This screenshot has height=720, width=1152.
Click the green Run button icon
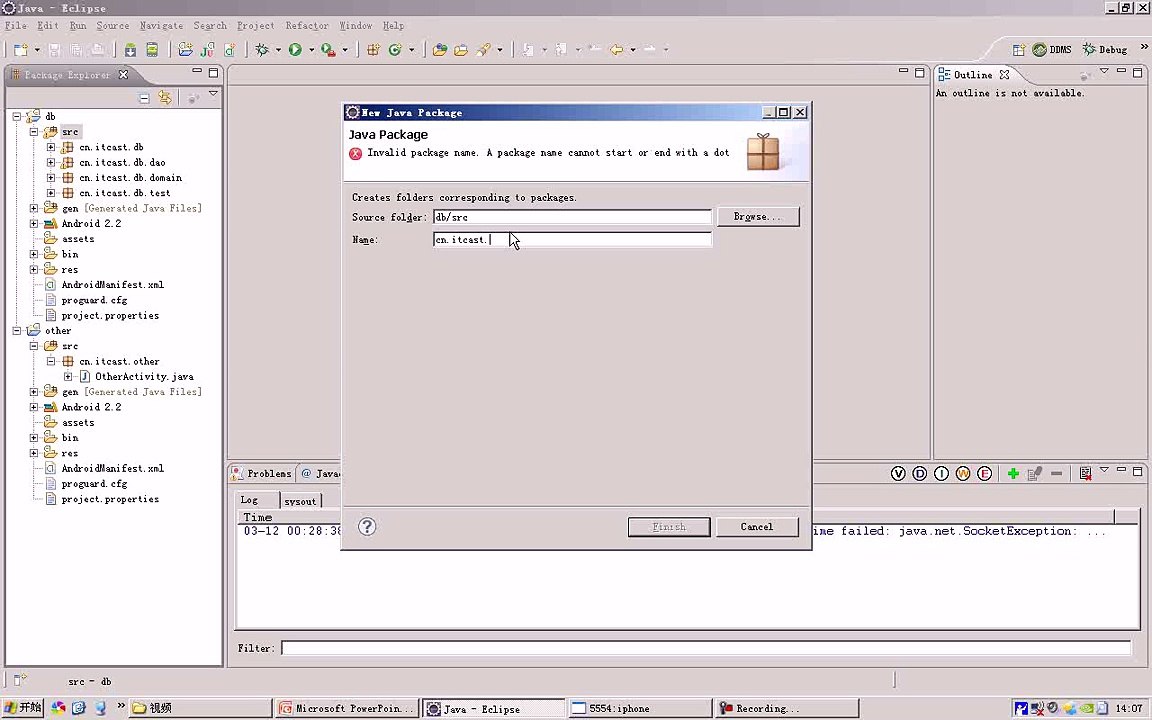tap(295, 50)
